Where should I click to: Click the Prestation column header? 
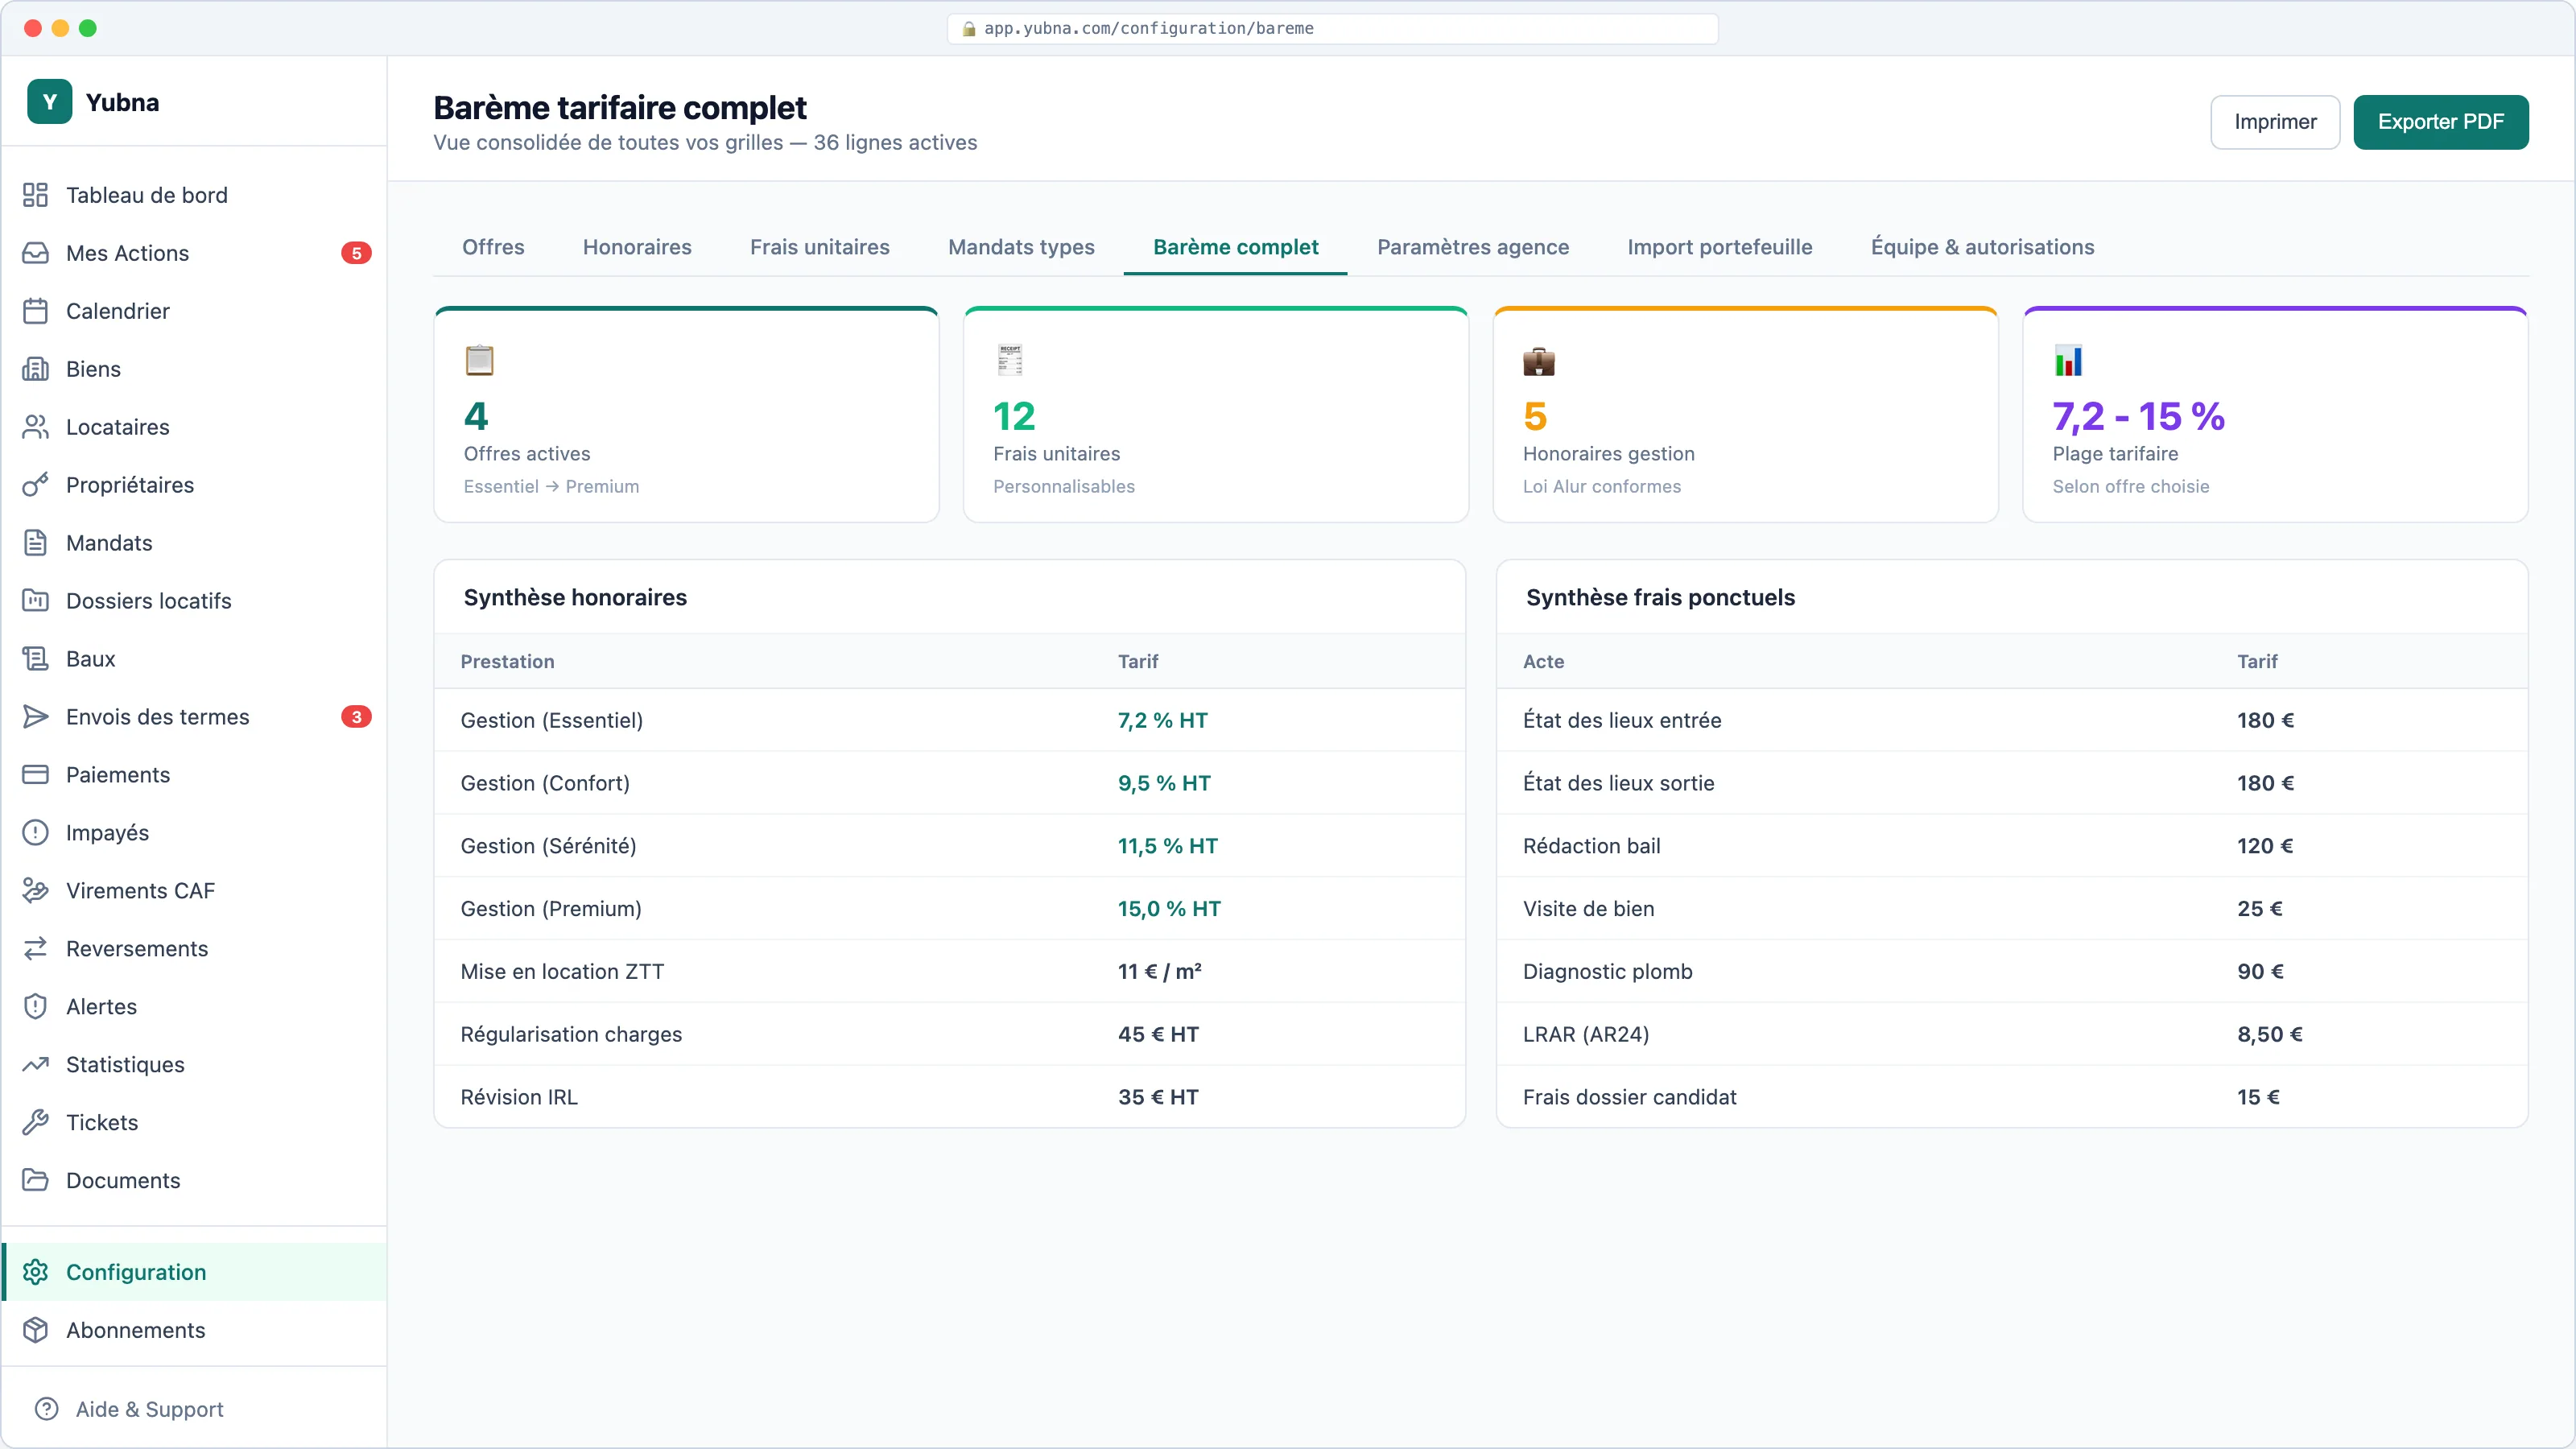(x=507, y=662)
